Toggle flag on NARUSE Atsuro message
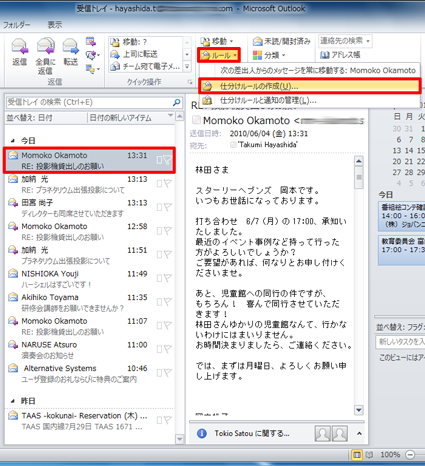This screenshot has width=425, height=466. pyautogui.click(x=168, y=349)
